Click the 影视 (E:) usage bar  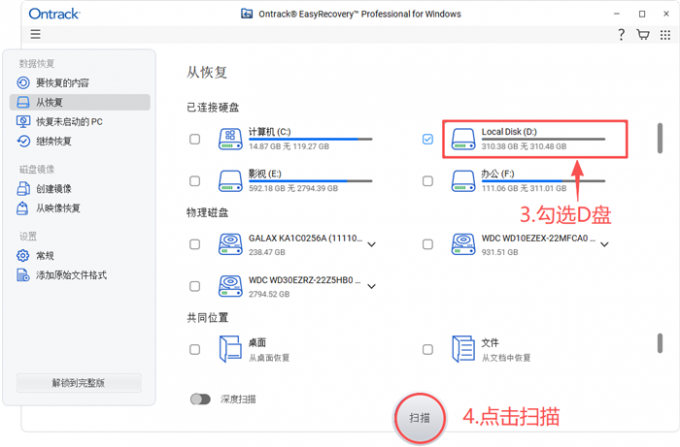click(311, 181)
